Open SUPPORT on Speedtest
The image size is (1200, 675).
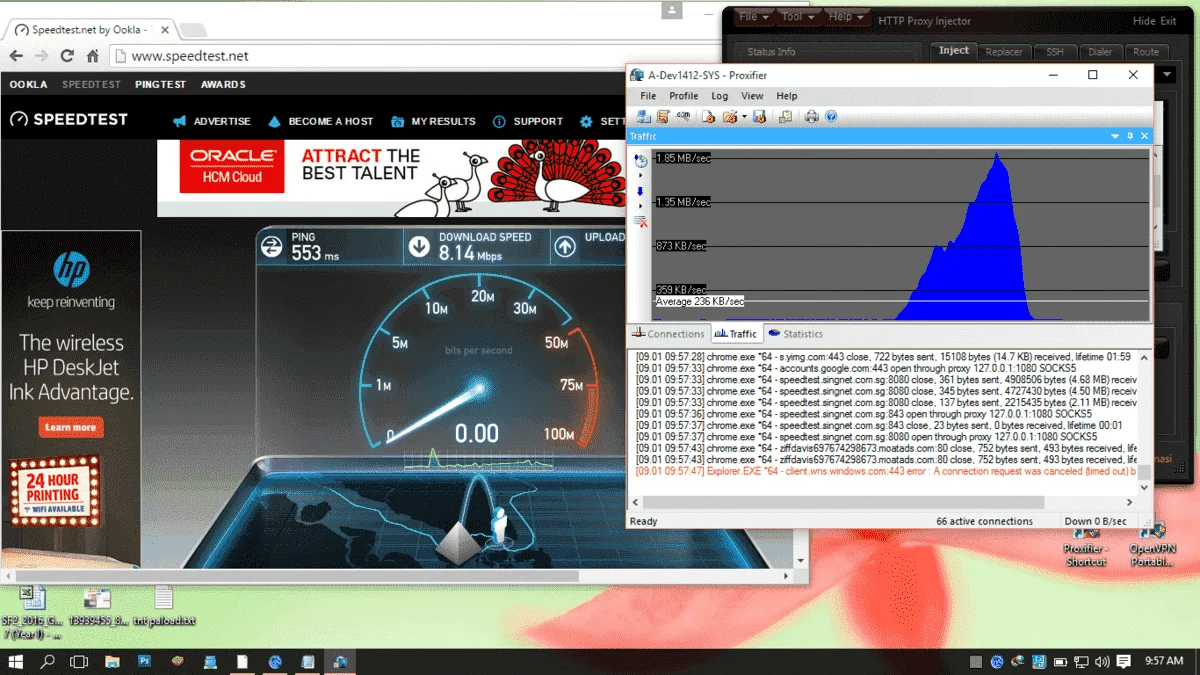(527, 121)
